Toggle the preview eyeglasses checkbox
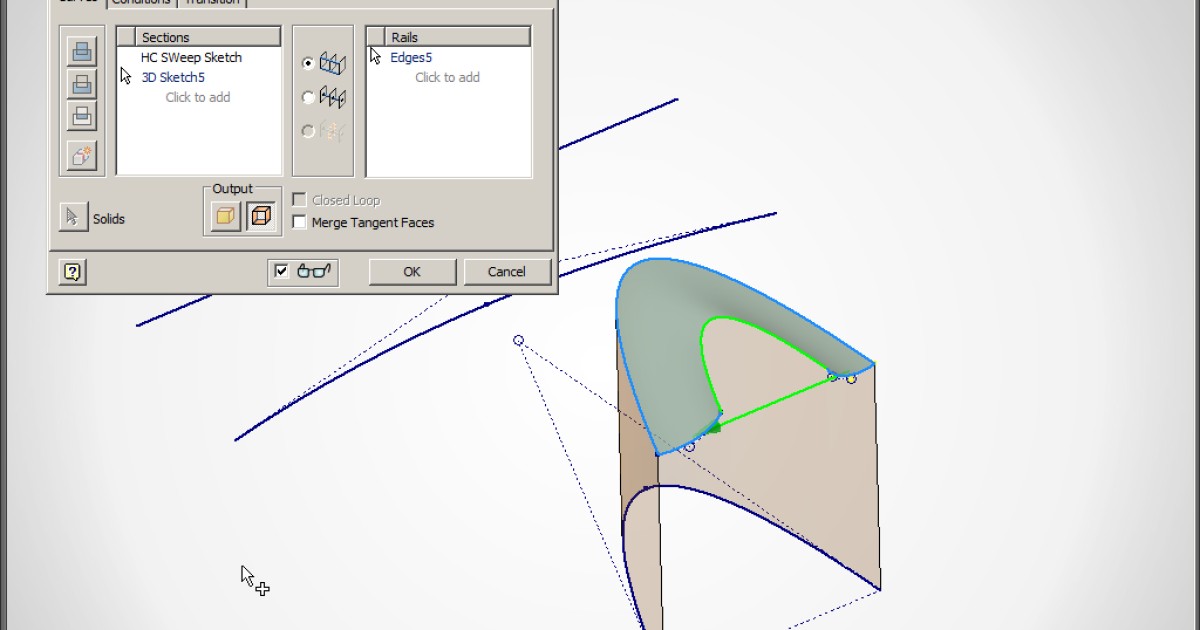 pos(283,272)
